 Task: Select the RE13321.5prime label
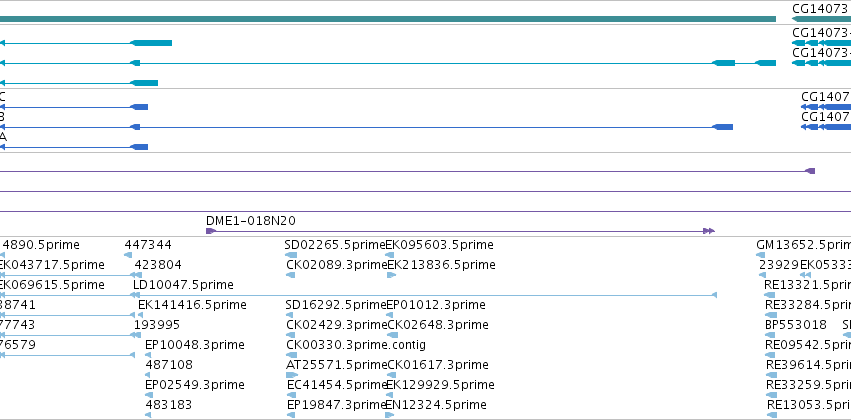point(807,285)
